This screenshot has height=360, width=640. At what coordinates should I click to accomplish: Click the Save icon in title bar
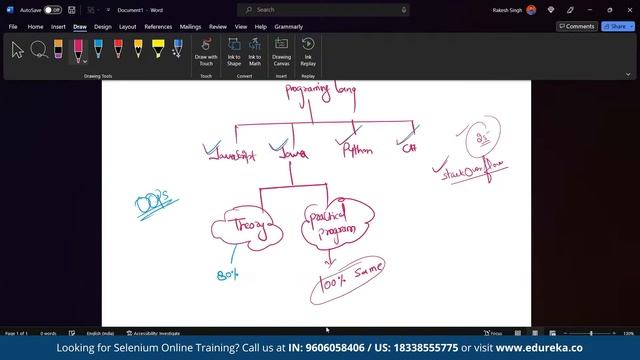(71, 10)
